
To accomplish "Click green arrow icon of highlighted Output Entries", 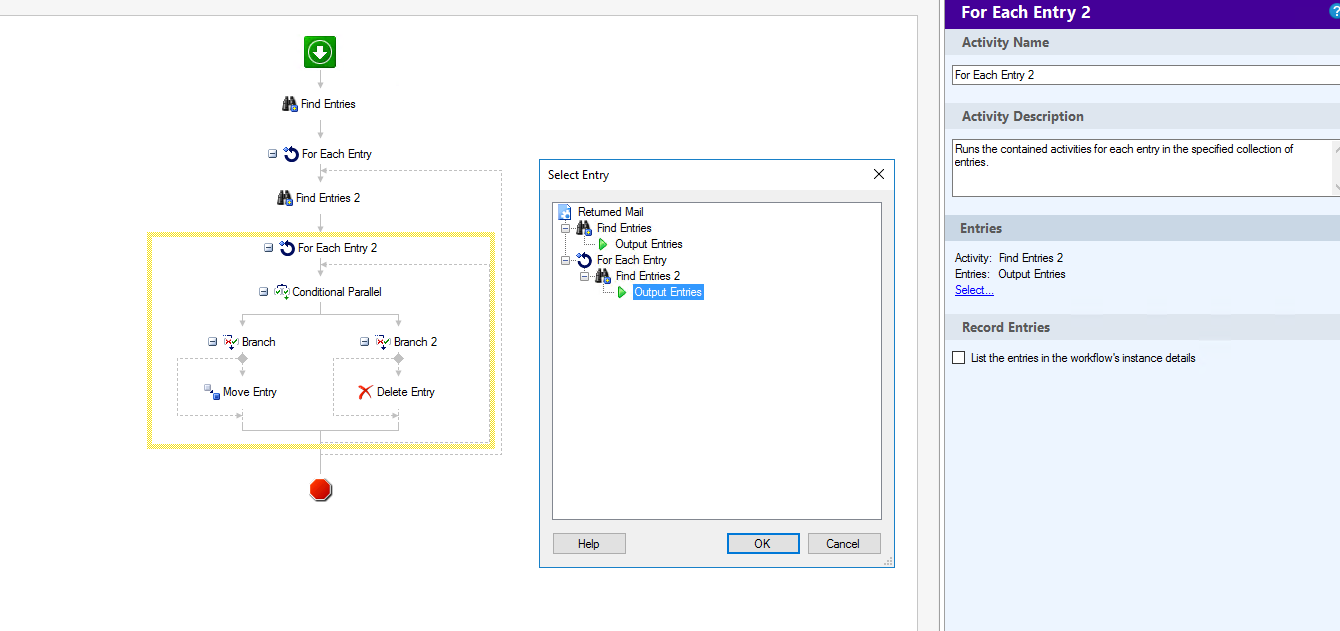I will [x=622, y=292].
